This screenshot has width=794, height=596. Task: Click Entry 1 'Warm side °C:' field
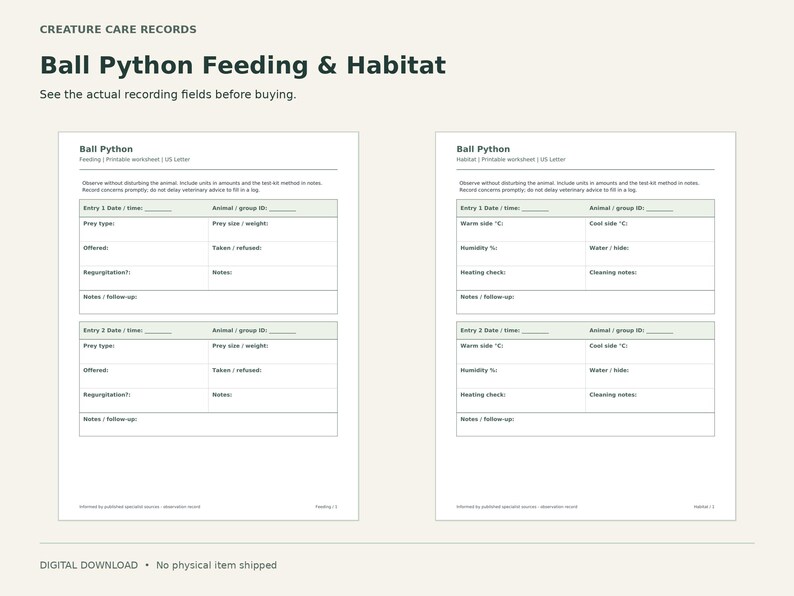click(521, 229)
